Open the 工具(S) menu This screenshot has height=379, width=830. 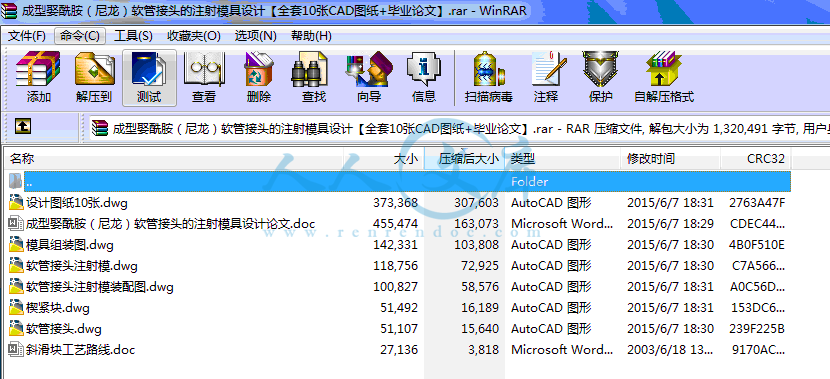point(133,36)
